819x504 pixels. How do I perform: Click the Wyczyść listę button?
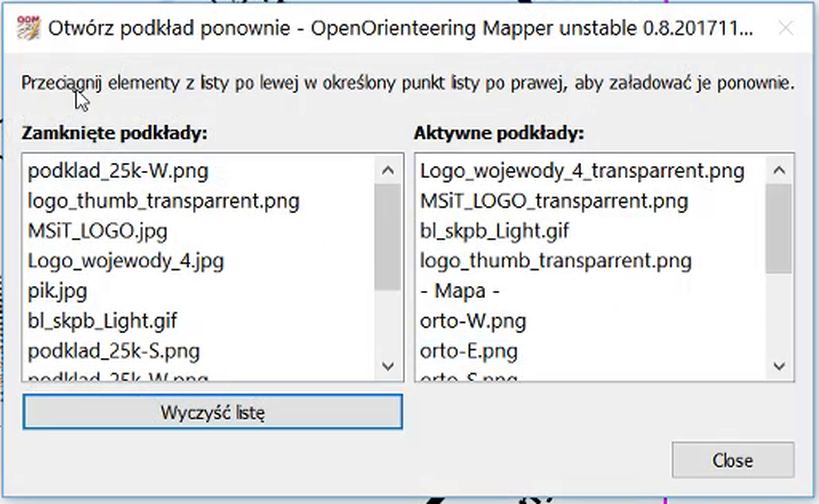click(x=213, y=412)
